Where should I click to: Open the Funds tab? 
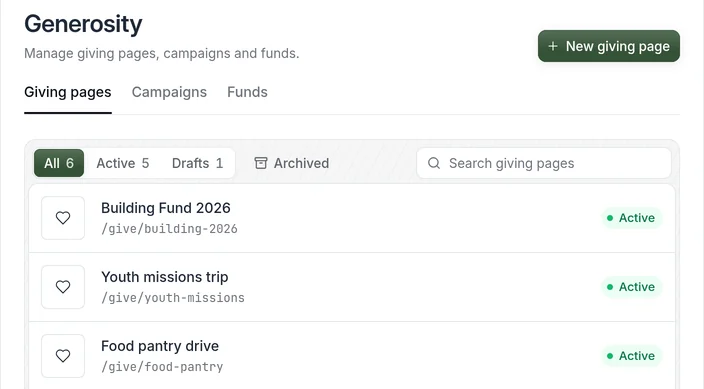click(247, 92)
